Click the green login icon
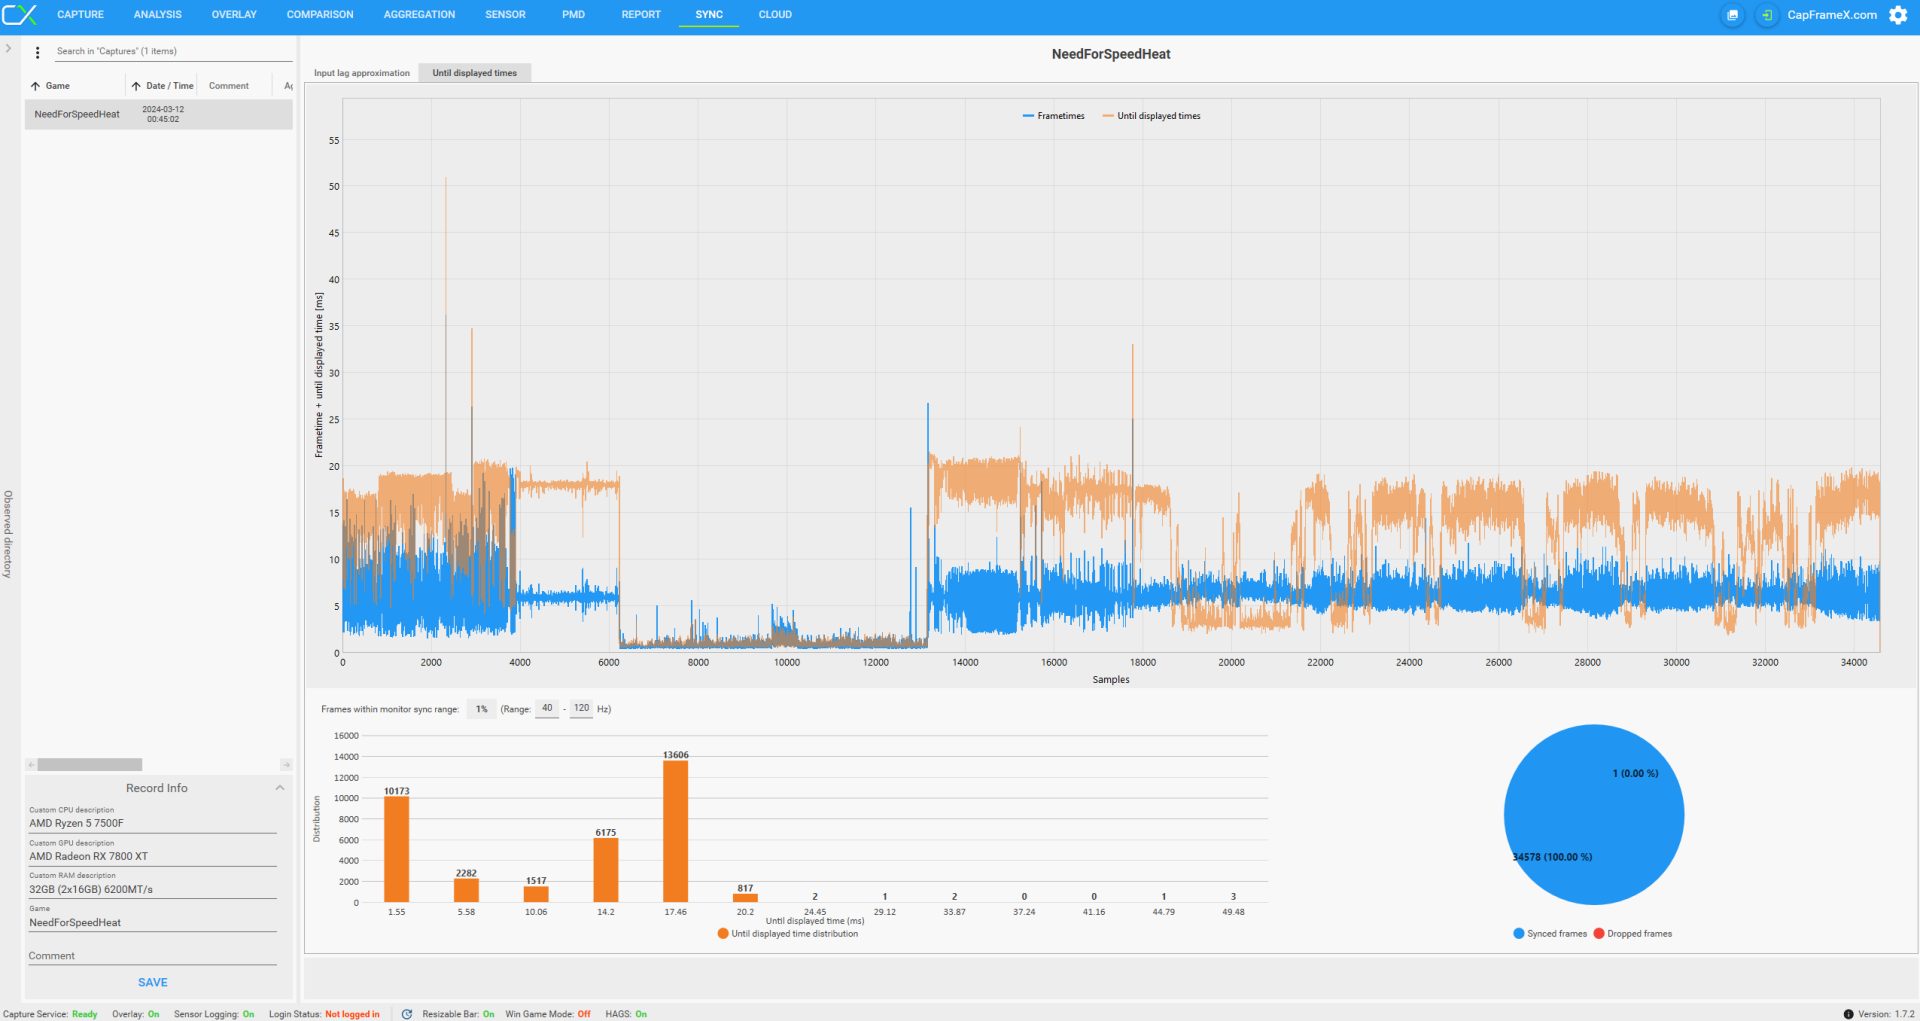 (x=1767, y=15)
